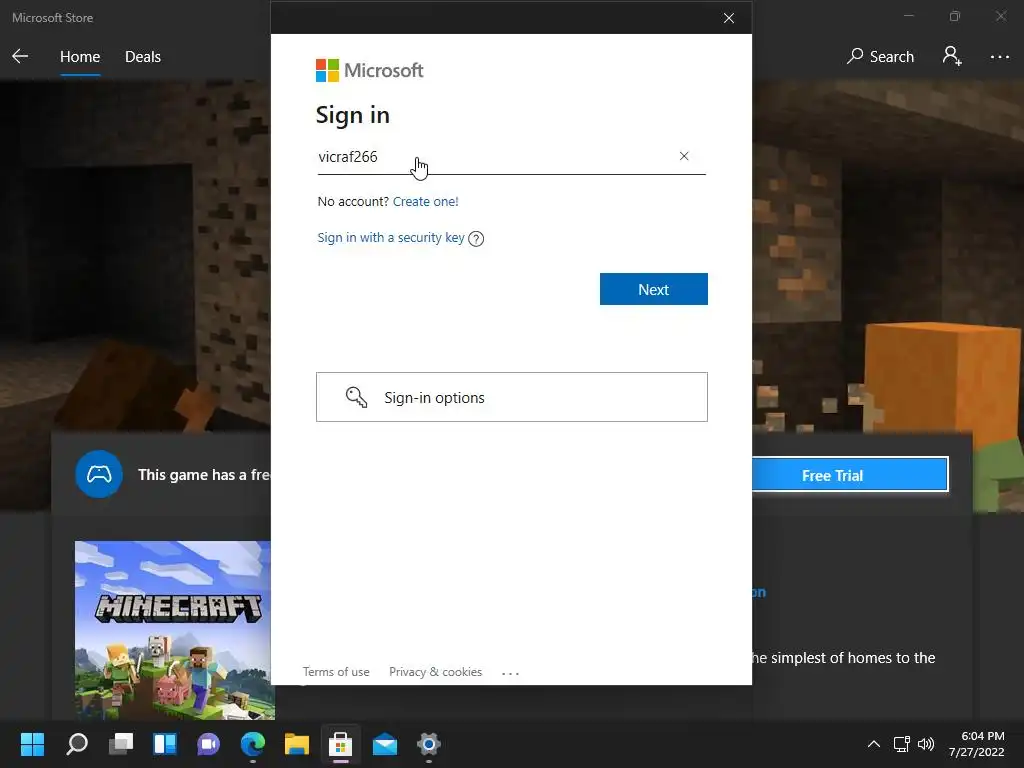Click the key icon in Sign-in options
Viewport: 1024px width, 768px height.
point(356,397)
